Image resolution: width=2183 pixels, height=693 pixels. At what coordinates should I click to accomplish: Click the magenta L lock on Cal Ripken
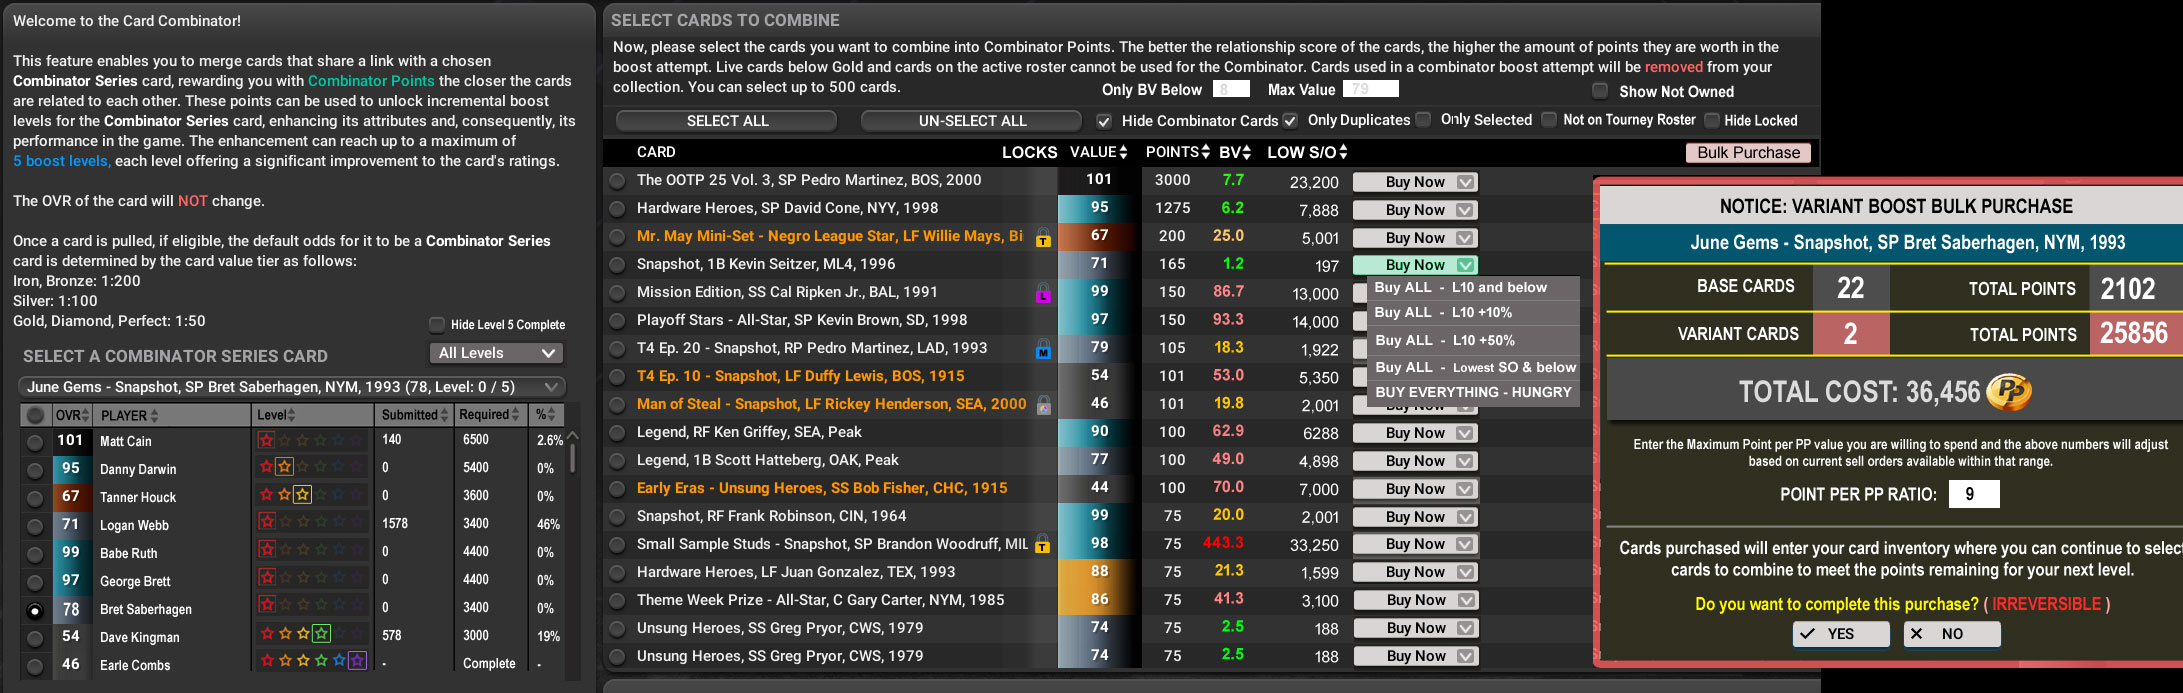point(1043,294)
